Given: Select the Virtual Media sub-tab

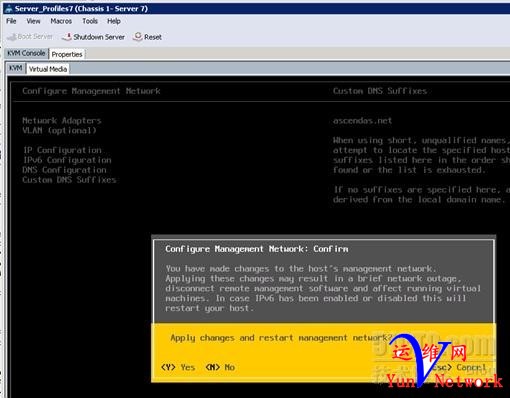Looking at the screenshot, I should [x=48, y=69].
